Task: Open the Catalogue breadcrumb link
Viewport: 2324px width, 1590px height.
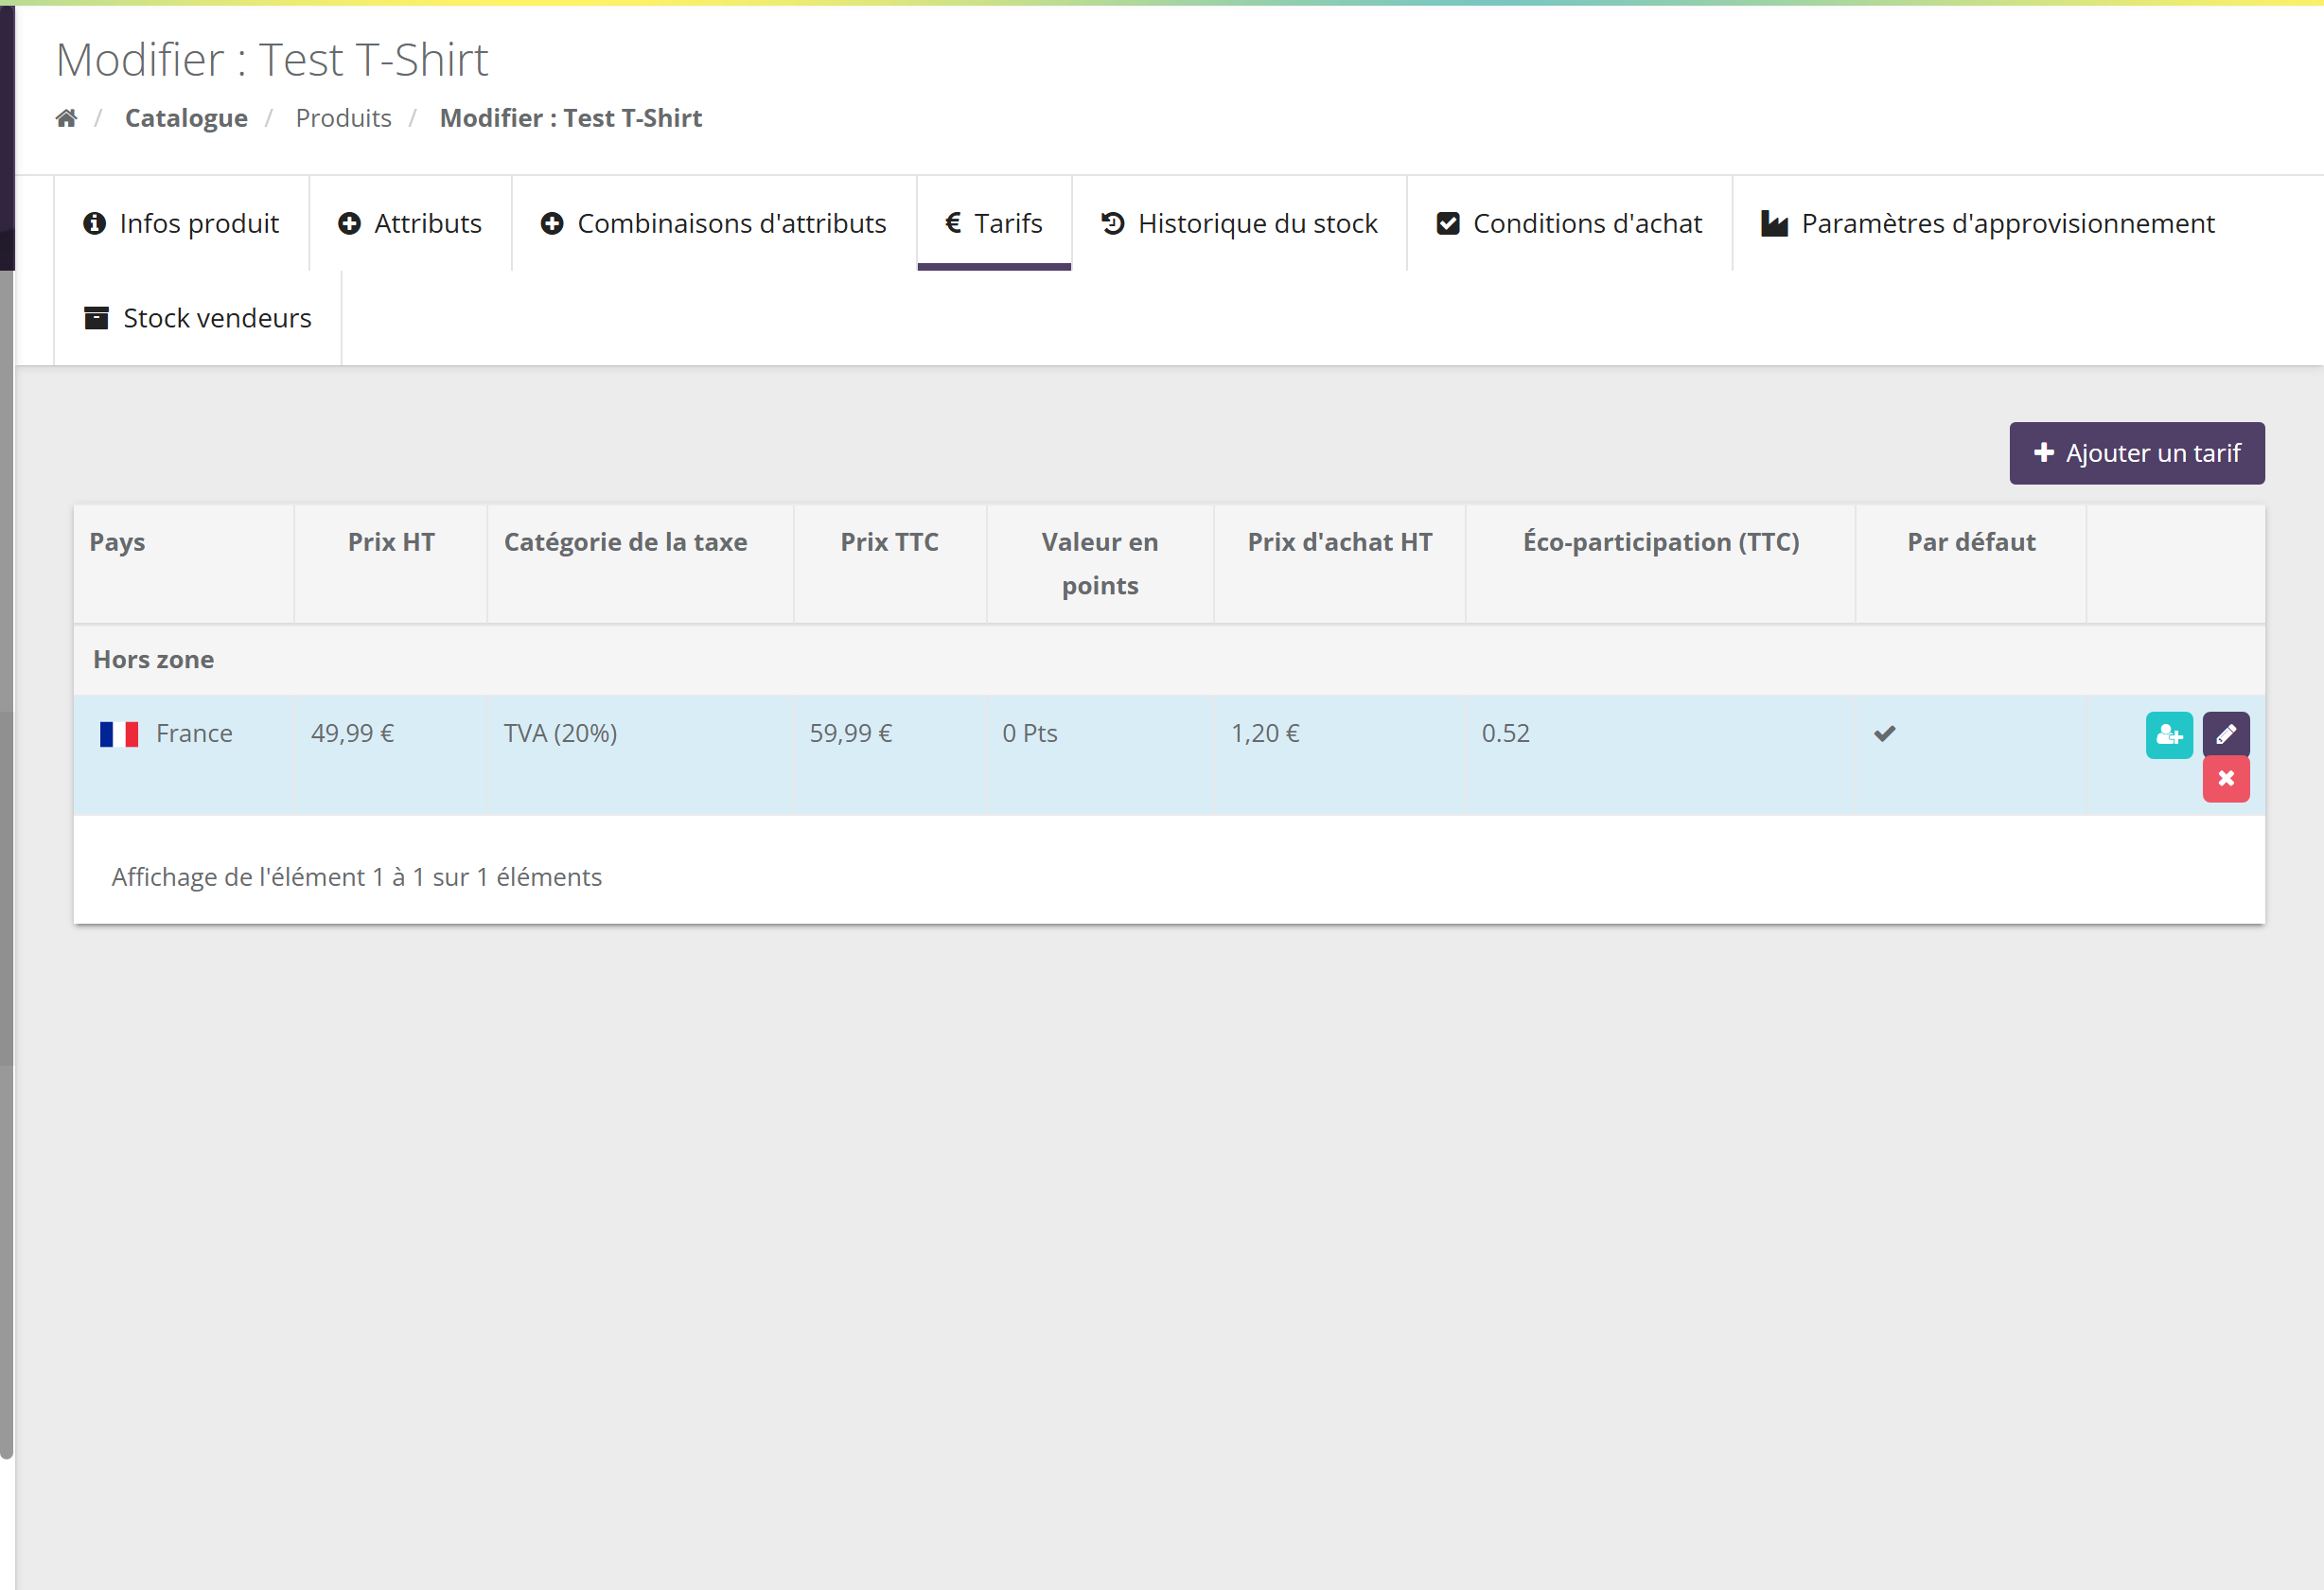Action: click(x=186, y=118)
